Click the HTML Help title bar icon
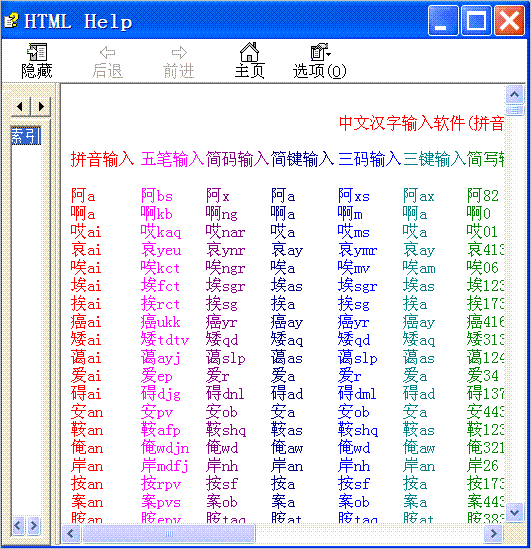This screenshot has height=549, width=531. coord(12,20)
